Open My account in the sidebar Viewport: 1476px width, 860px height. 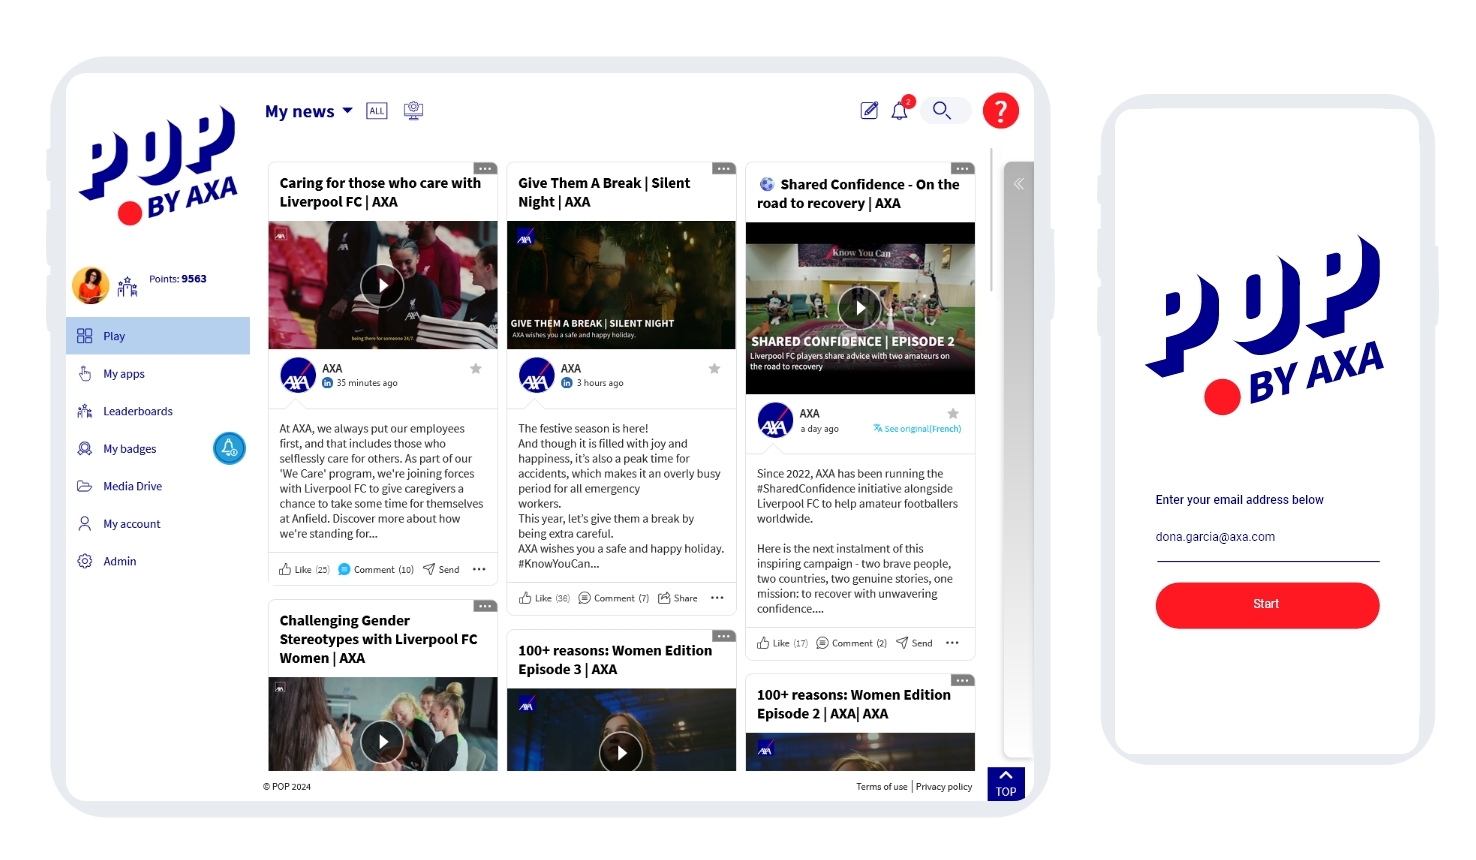(x=158, y=524)
